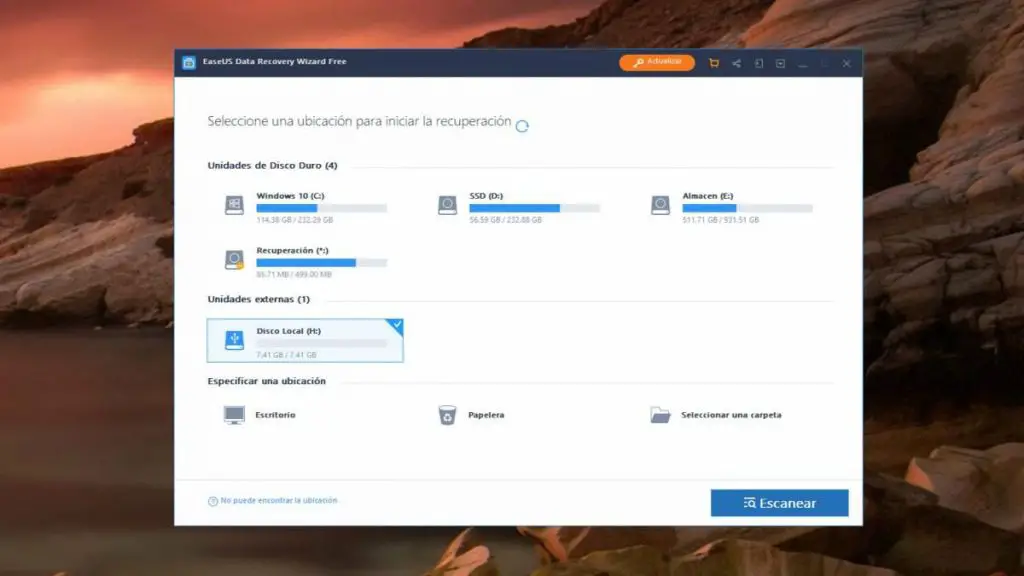Close the EaseUS window
The height and width of the screenshot is (576, 1024).
[846, 63]
